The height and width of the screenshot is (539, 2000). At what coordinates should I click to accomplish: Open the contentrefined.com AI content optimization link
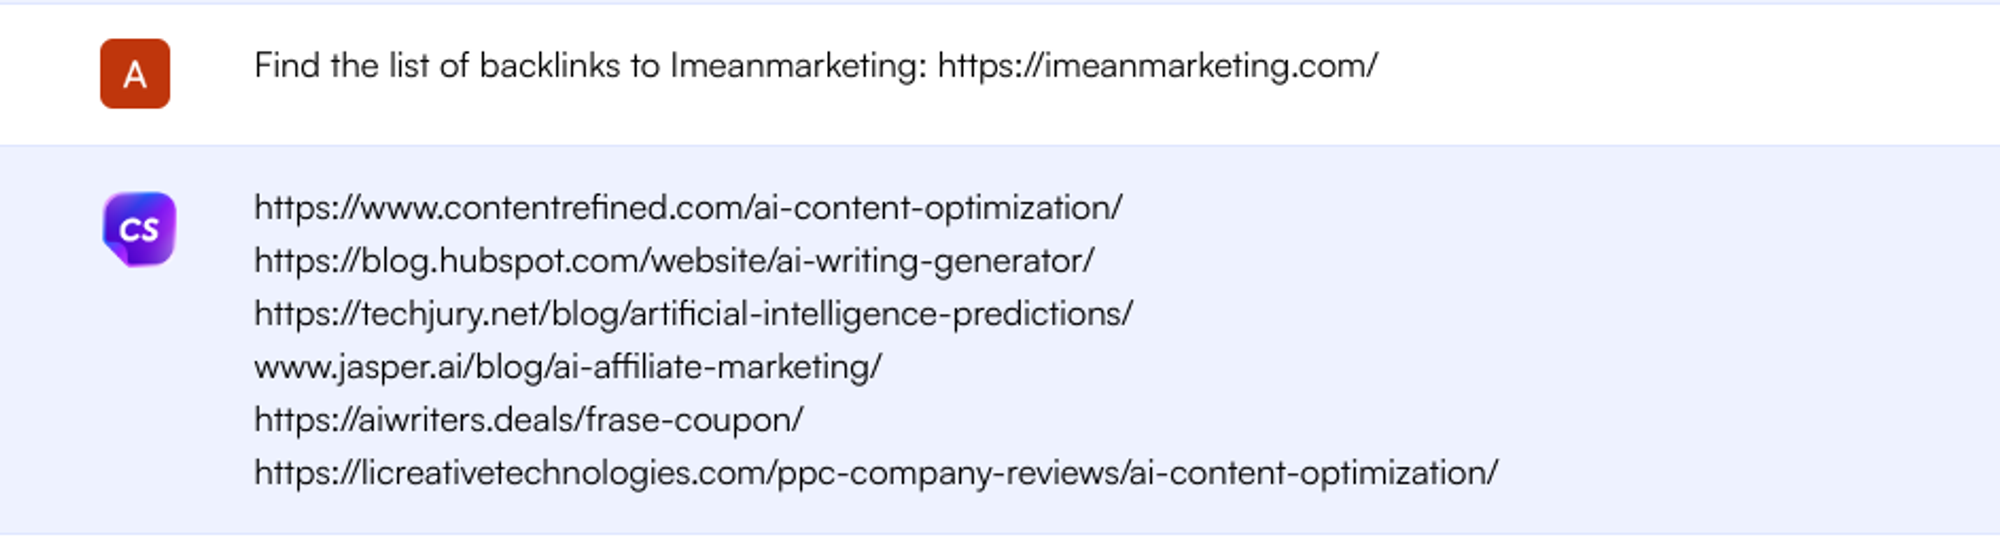(688, 208)
